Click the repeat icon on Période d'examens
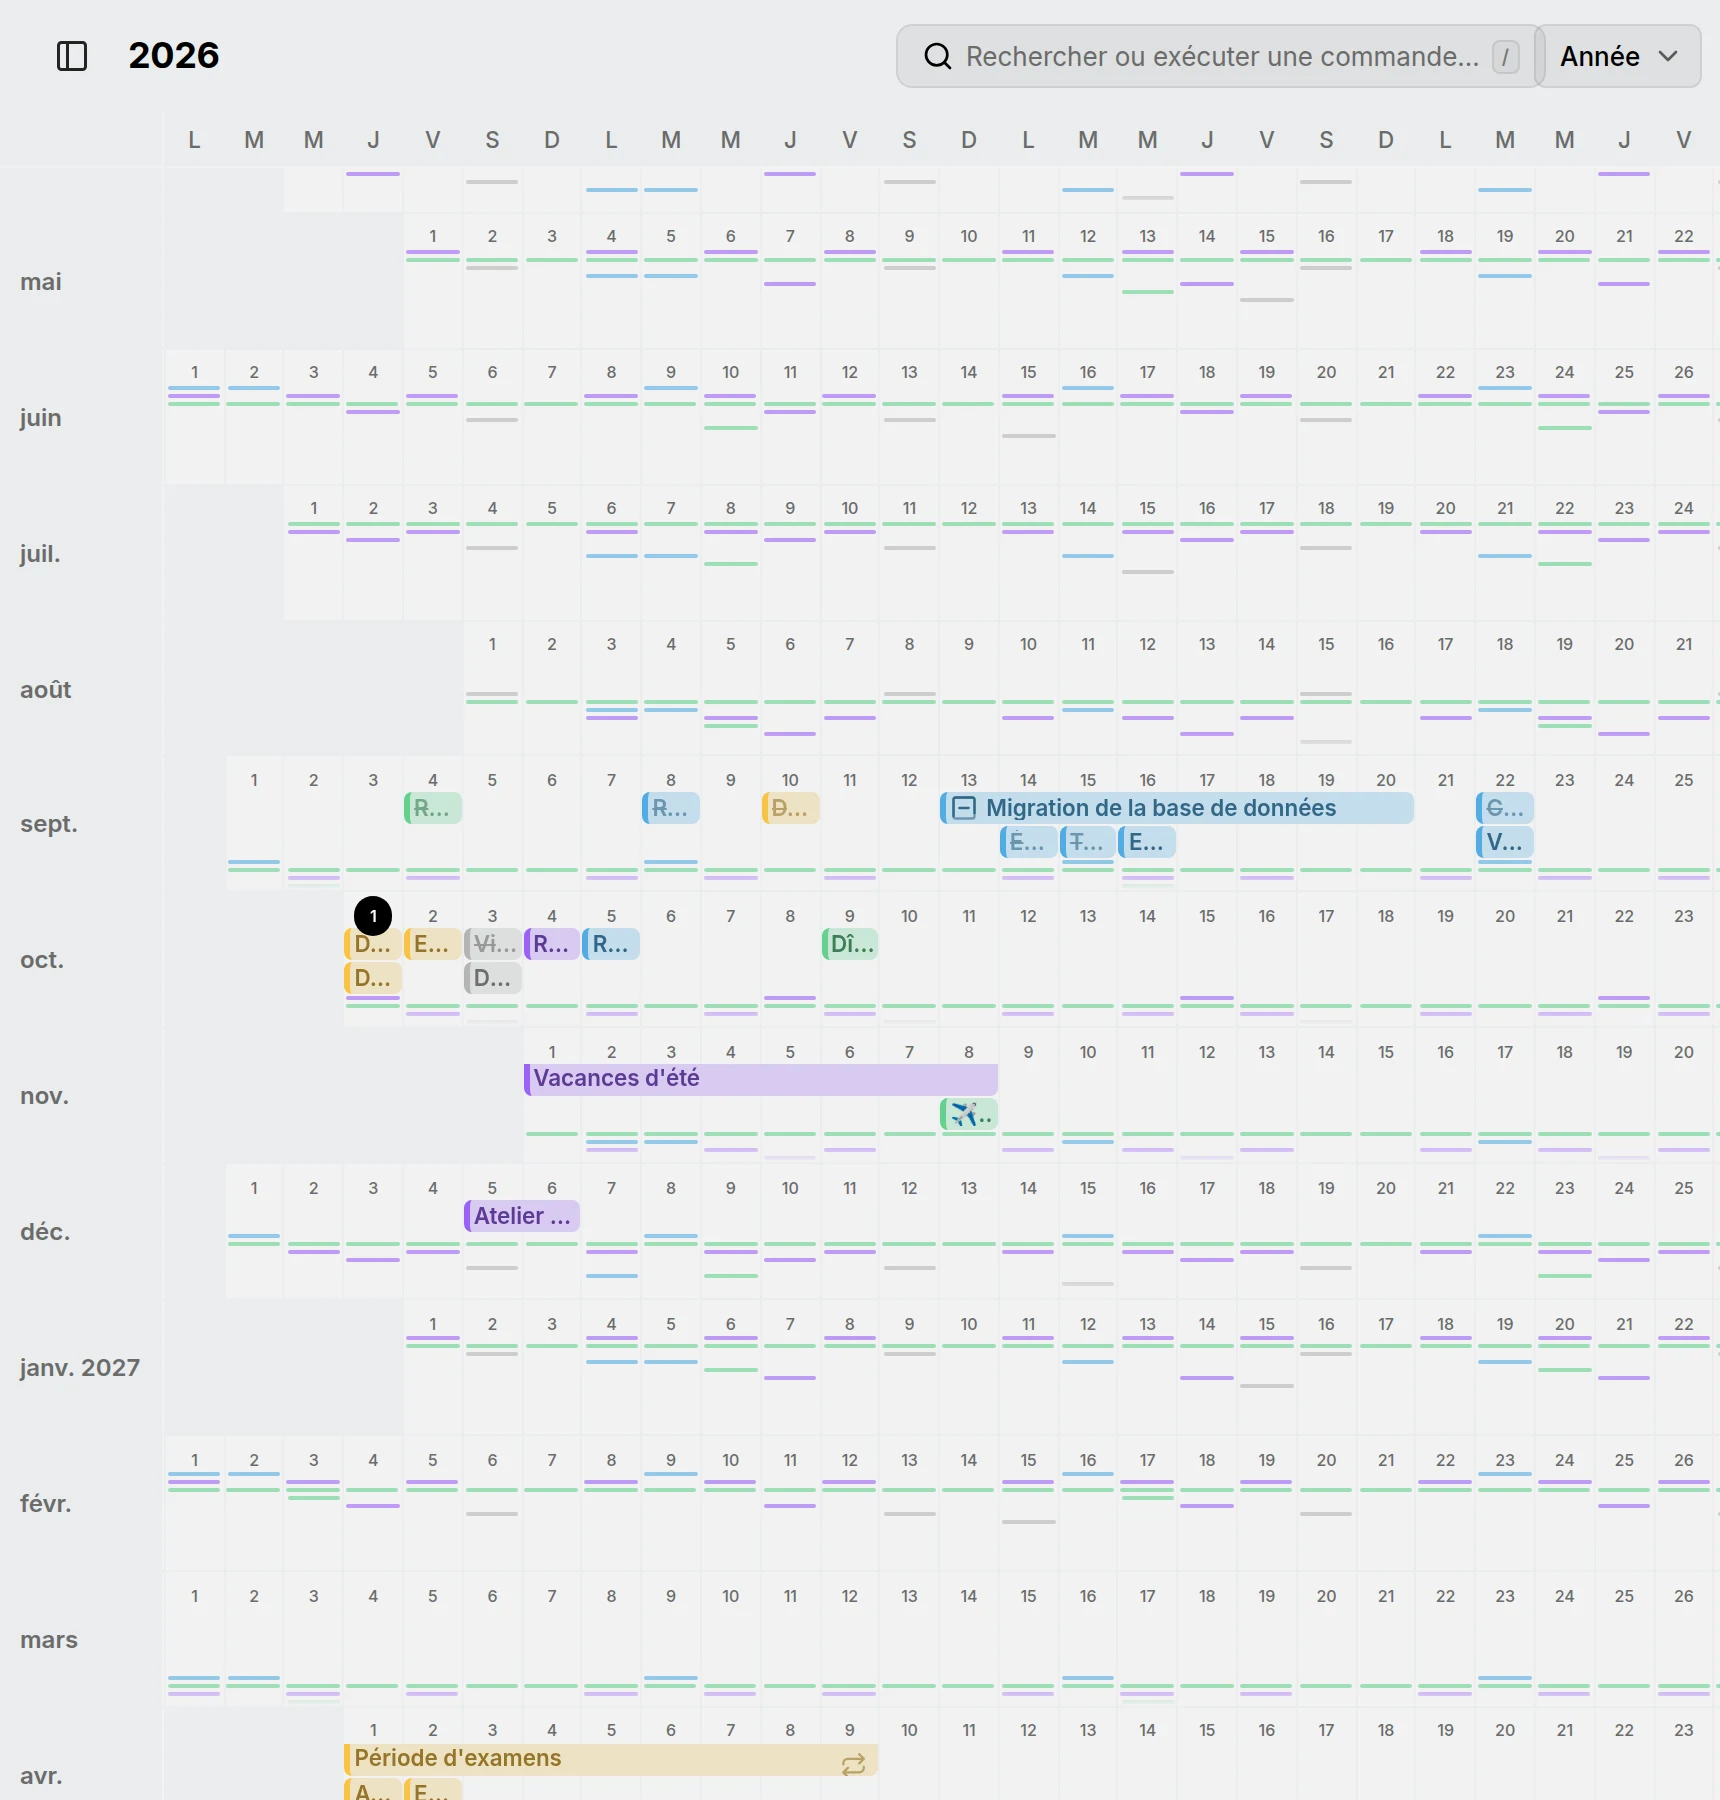The height and width of the screenshot is (1800, 1720). (x=853, y=1765)
